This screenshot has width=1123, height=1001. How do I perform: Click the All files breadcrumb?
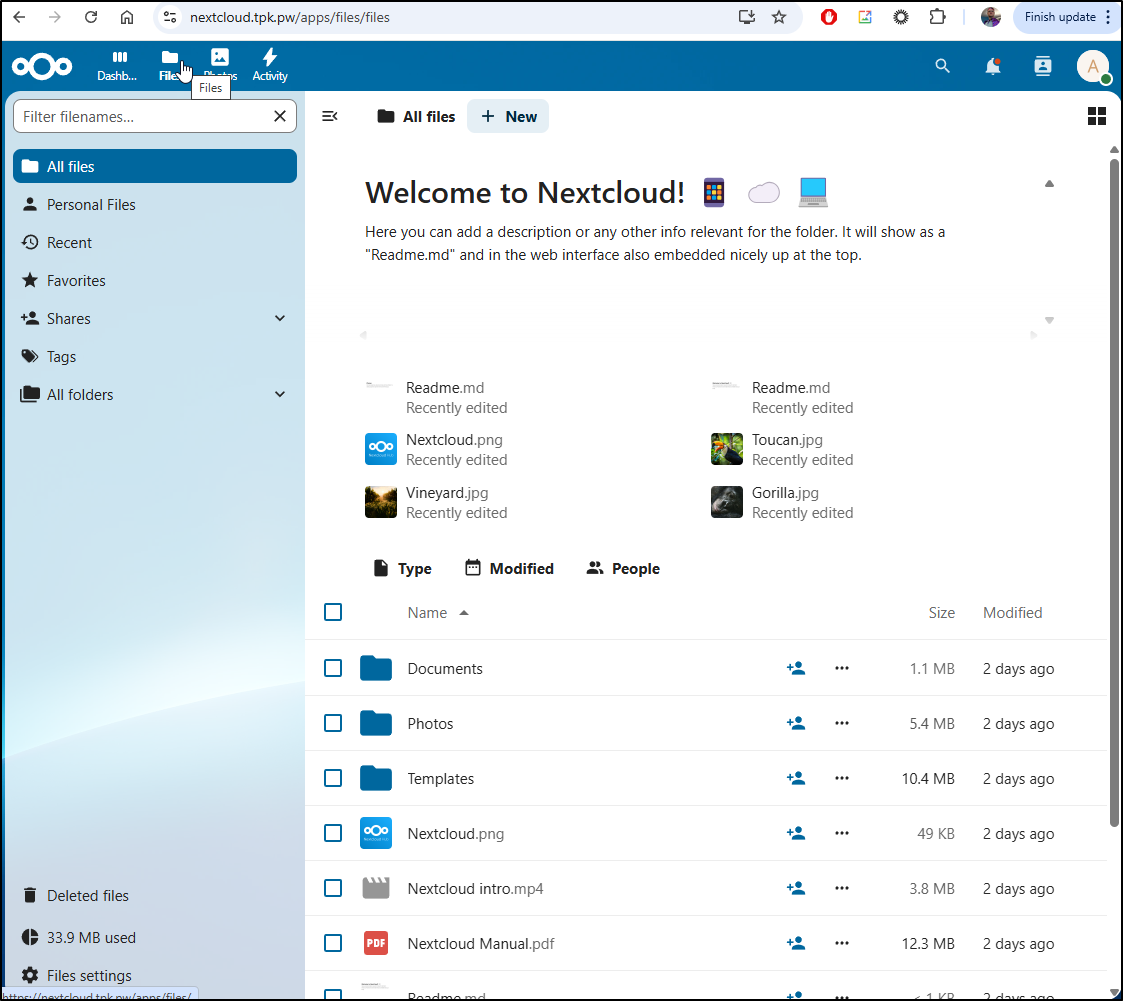pos(416,116)
